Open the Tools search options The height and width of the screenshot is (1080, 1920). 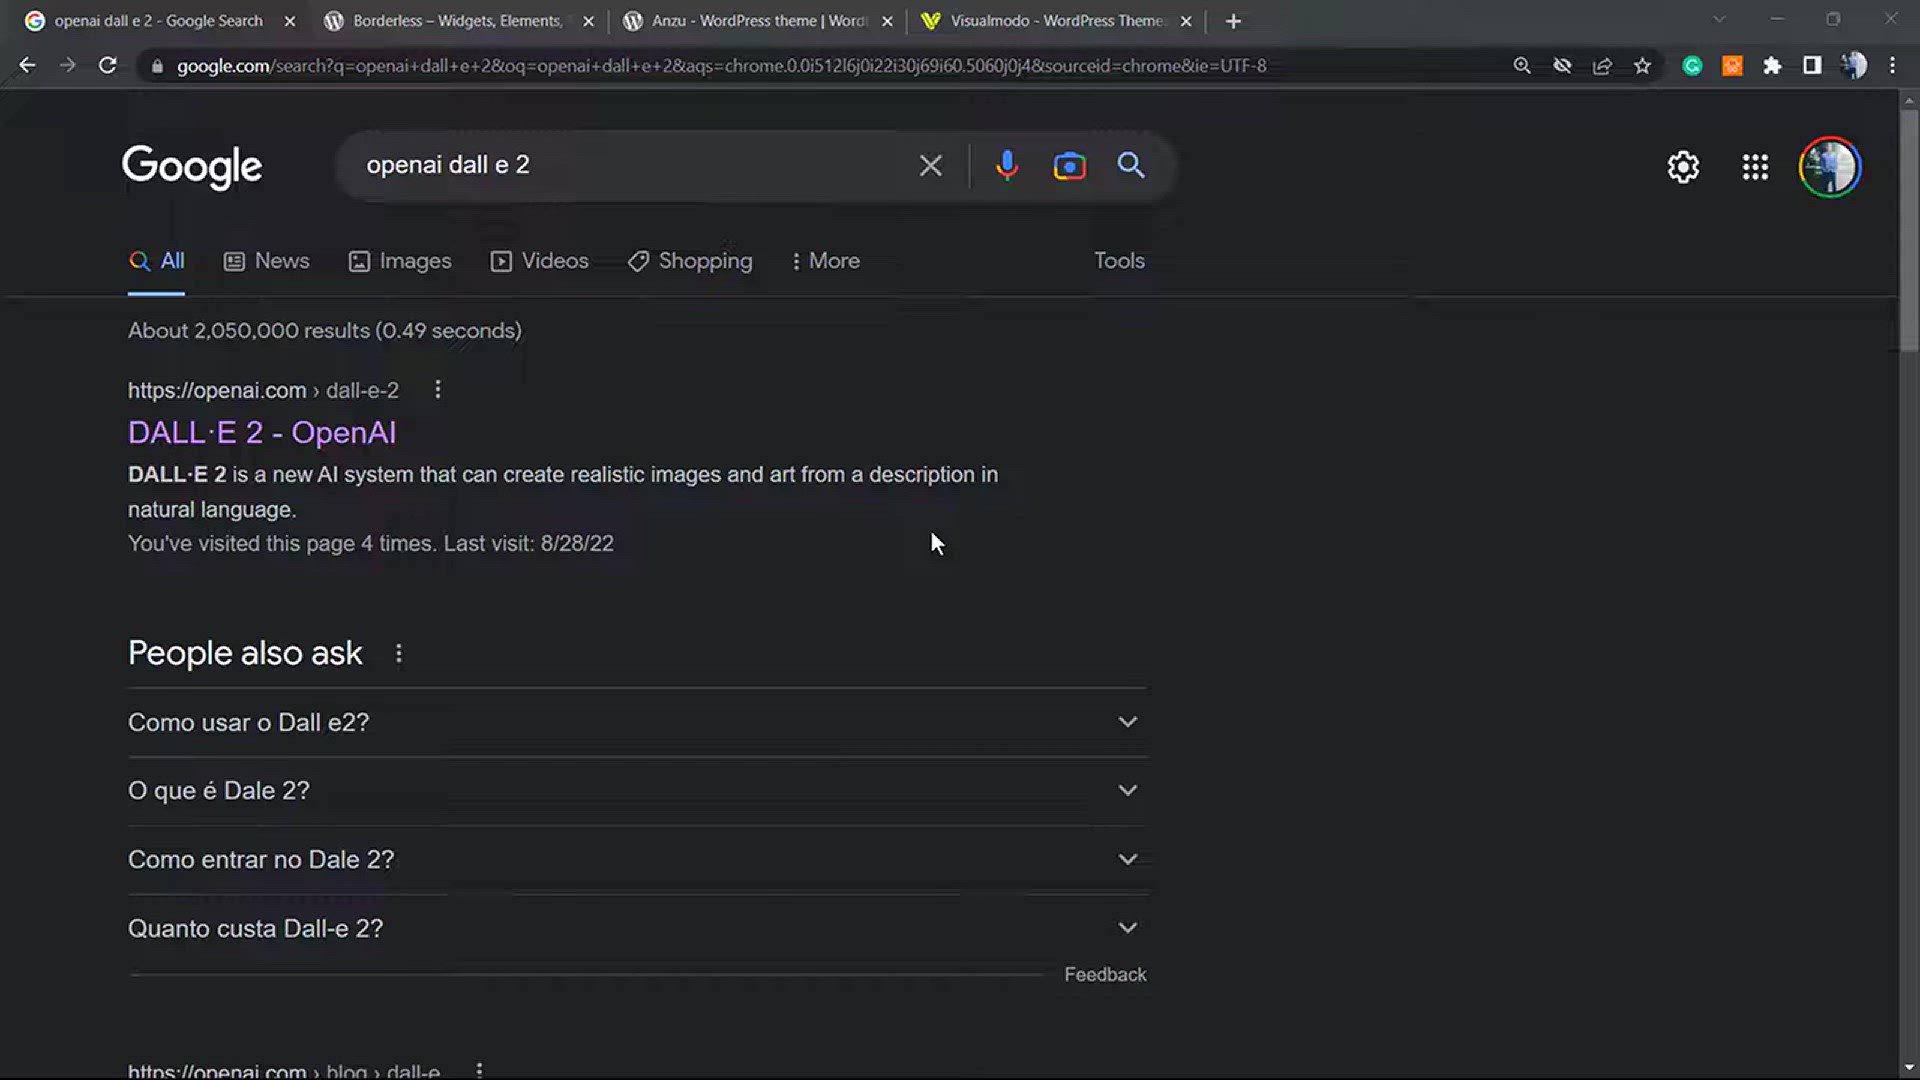[x=1119, y=261]
